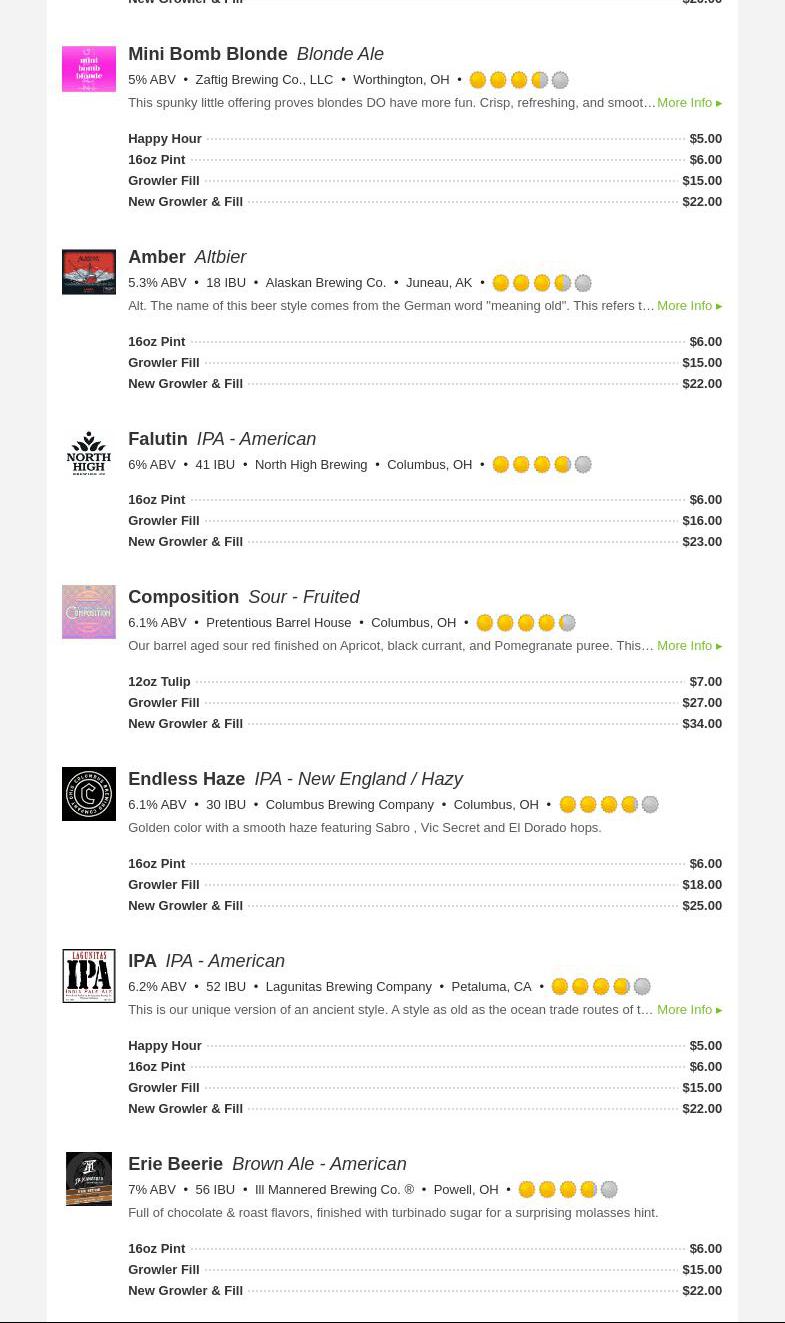This screenshot has height=1323, width=785.
Task: Click the star rating for Endless Haze
Action: (x=609, y=805)
